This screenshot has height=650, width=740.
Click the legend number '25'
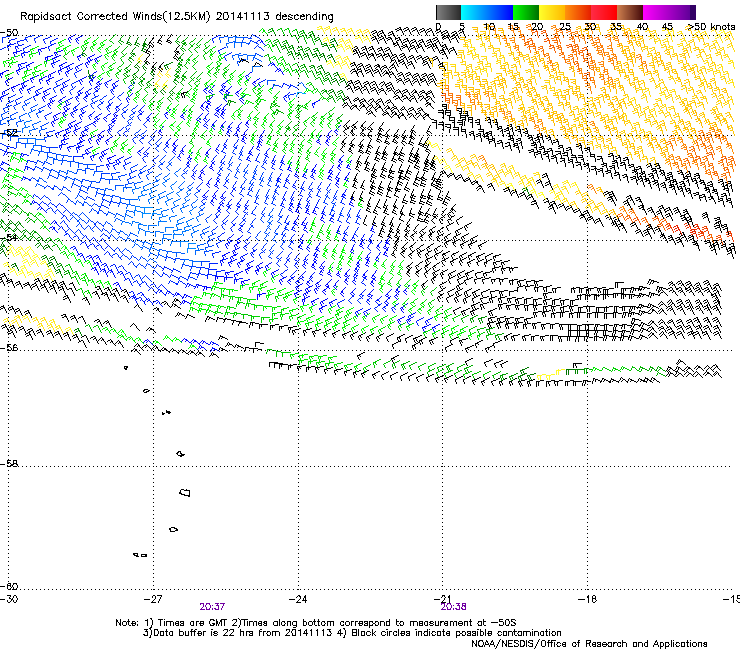[x=565, y=27]
